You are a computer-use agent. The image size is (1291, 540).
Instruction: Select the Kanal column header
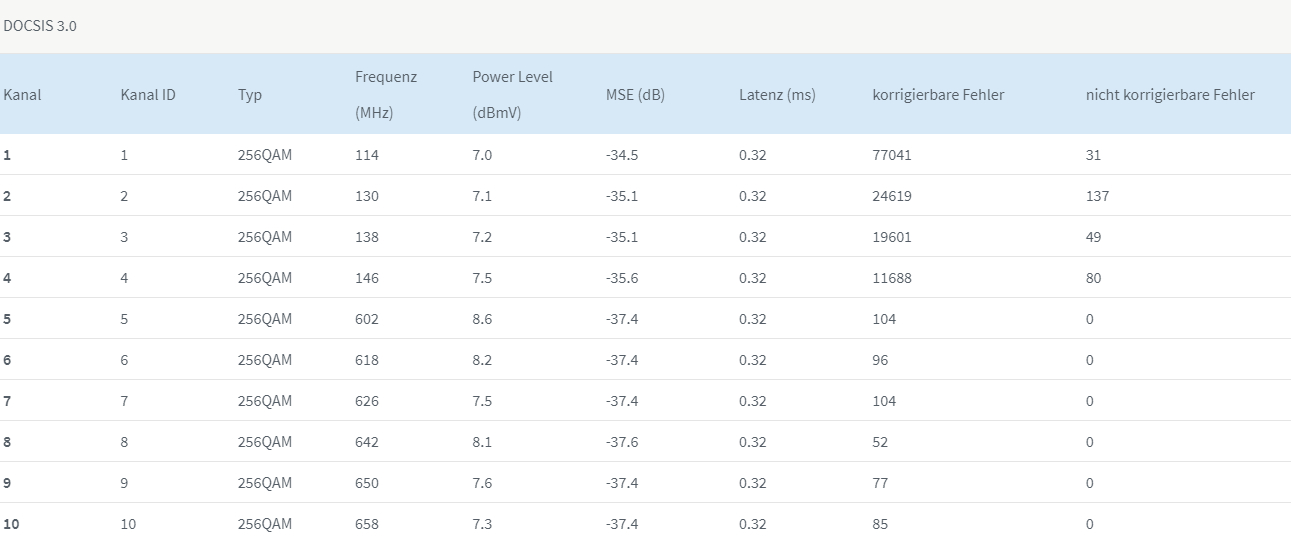[x=22, y=95]
